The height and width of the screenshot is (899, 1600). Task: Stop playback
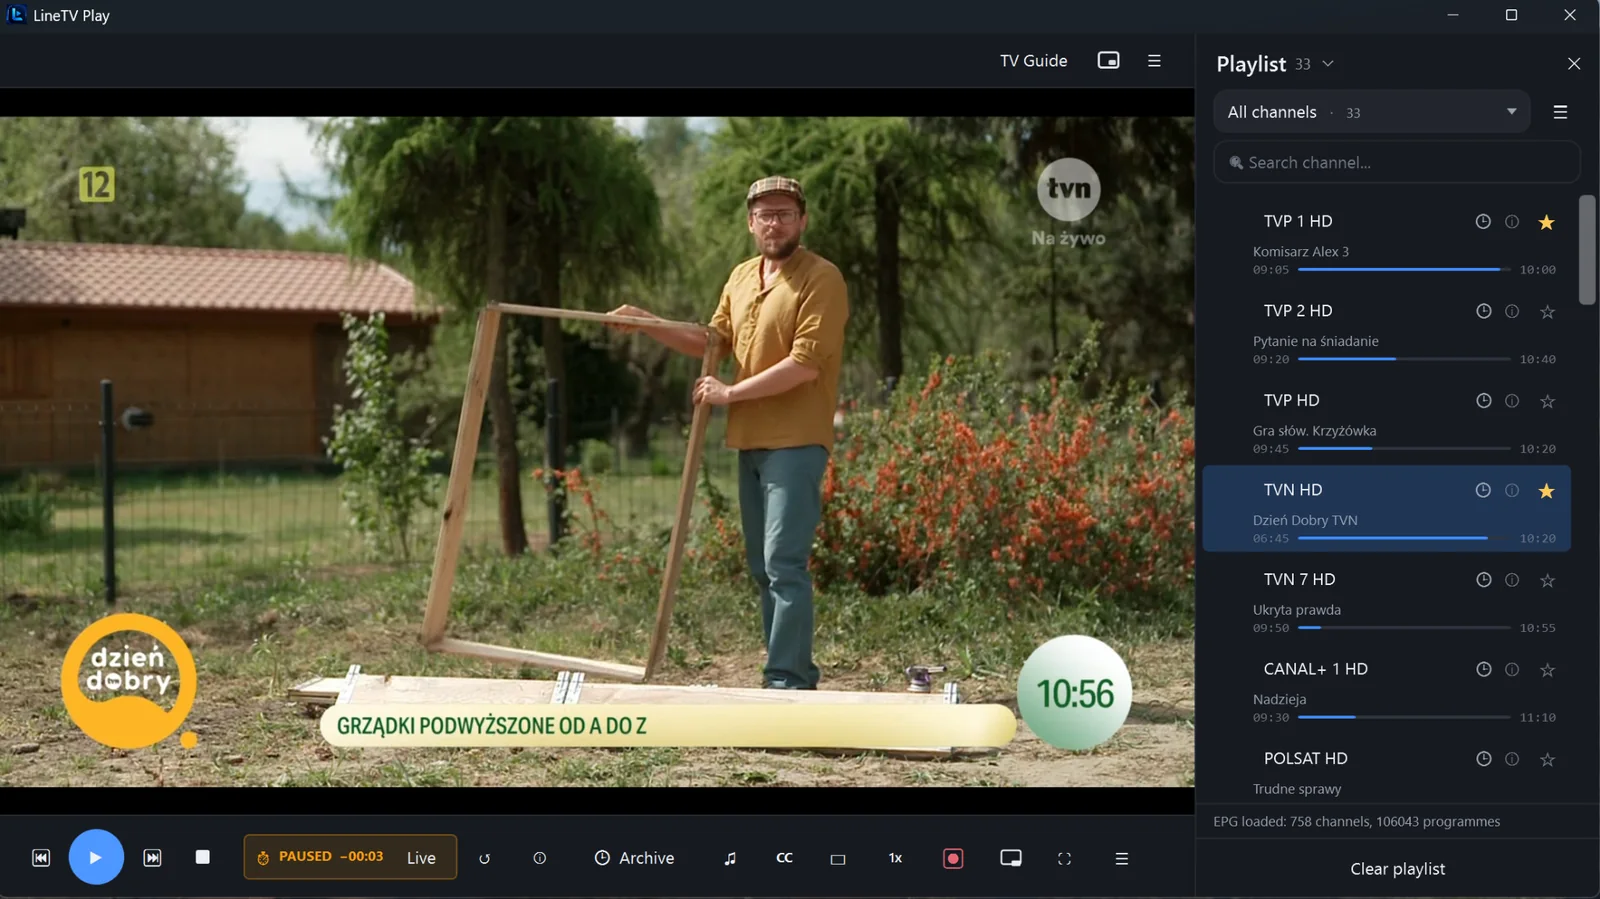202,857
